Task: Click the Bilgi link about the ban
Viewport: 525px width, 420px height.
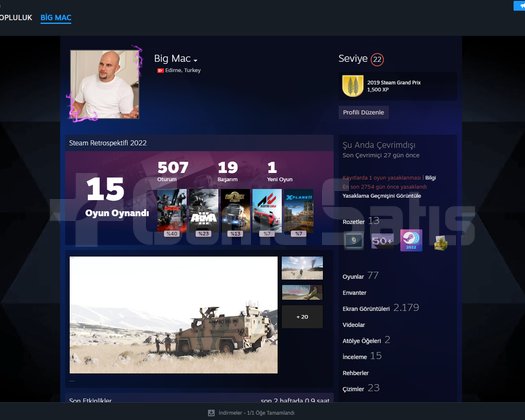Action: coord(431,178)
